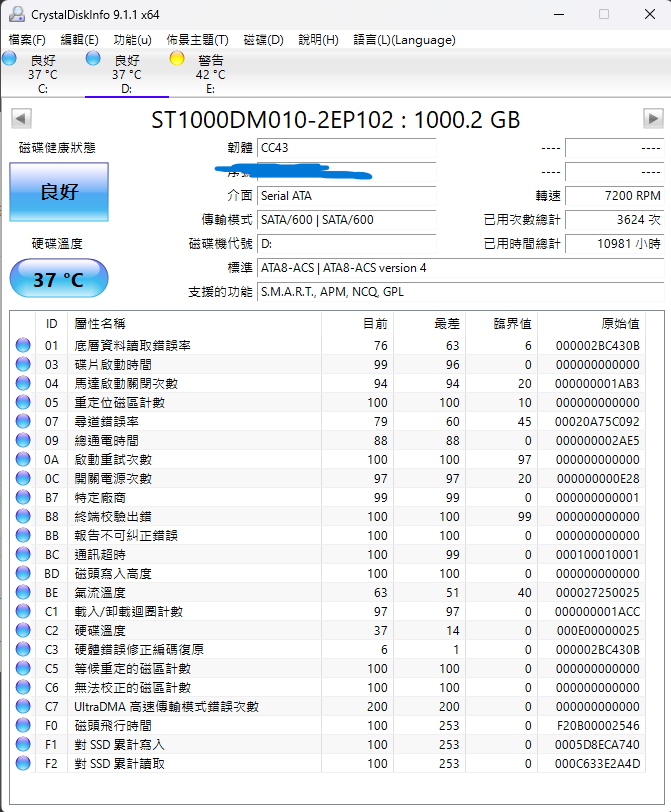This screenshot has width=671, height=812.
Task: Click the 臨界值 column header
Action: coord(502,324)
